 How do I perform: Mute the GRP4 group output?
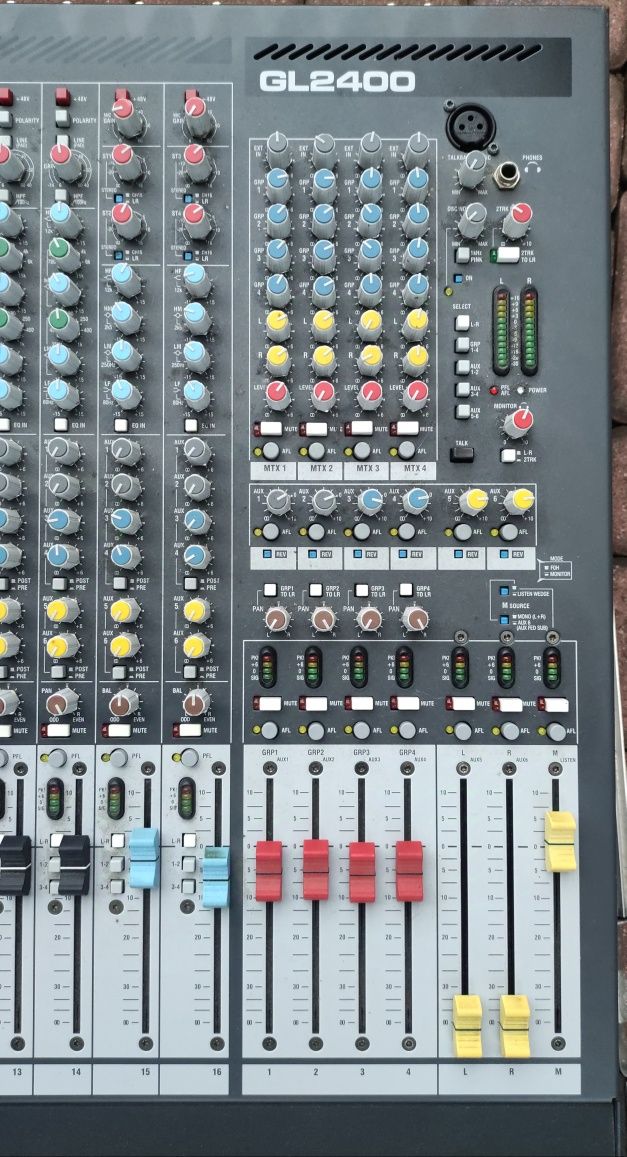tap(406, 704)
